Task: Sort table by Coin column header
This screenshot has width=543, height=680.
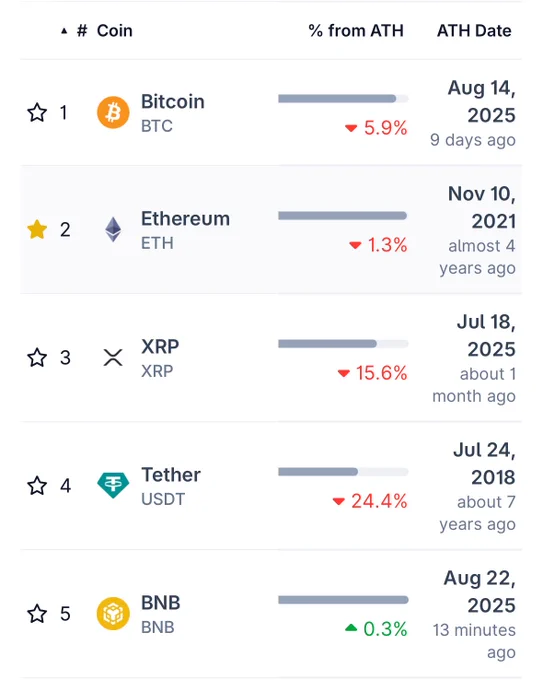Action: (114, 31)
